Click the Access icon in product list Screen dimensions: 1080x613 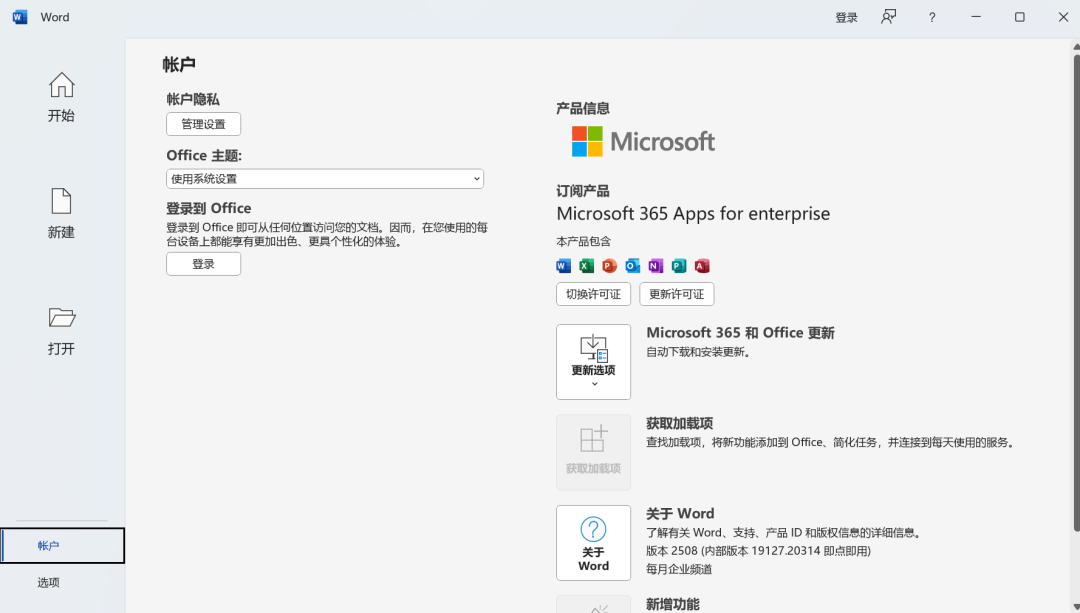[x=702, y=266]
